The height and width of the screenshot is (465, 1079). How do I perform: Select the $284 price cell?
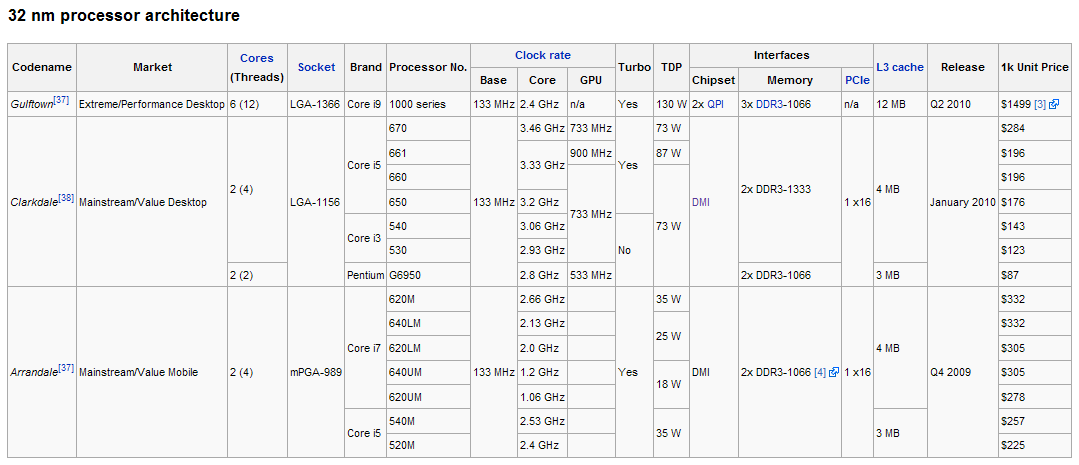click(1035, 129)
